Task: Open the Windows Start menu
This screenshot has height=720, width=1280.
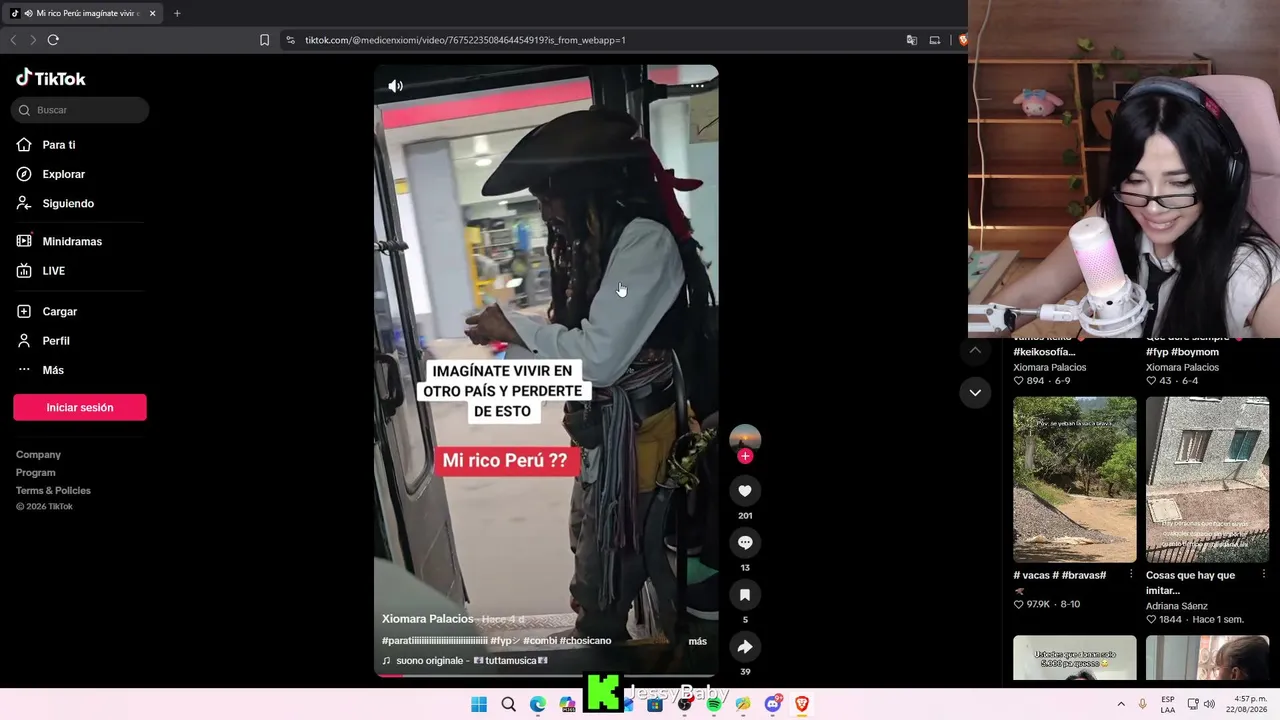Action: tap(479, 705)
